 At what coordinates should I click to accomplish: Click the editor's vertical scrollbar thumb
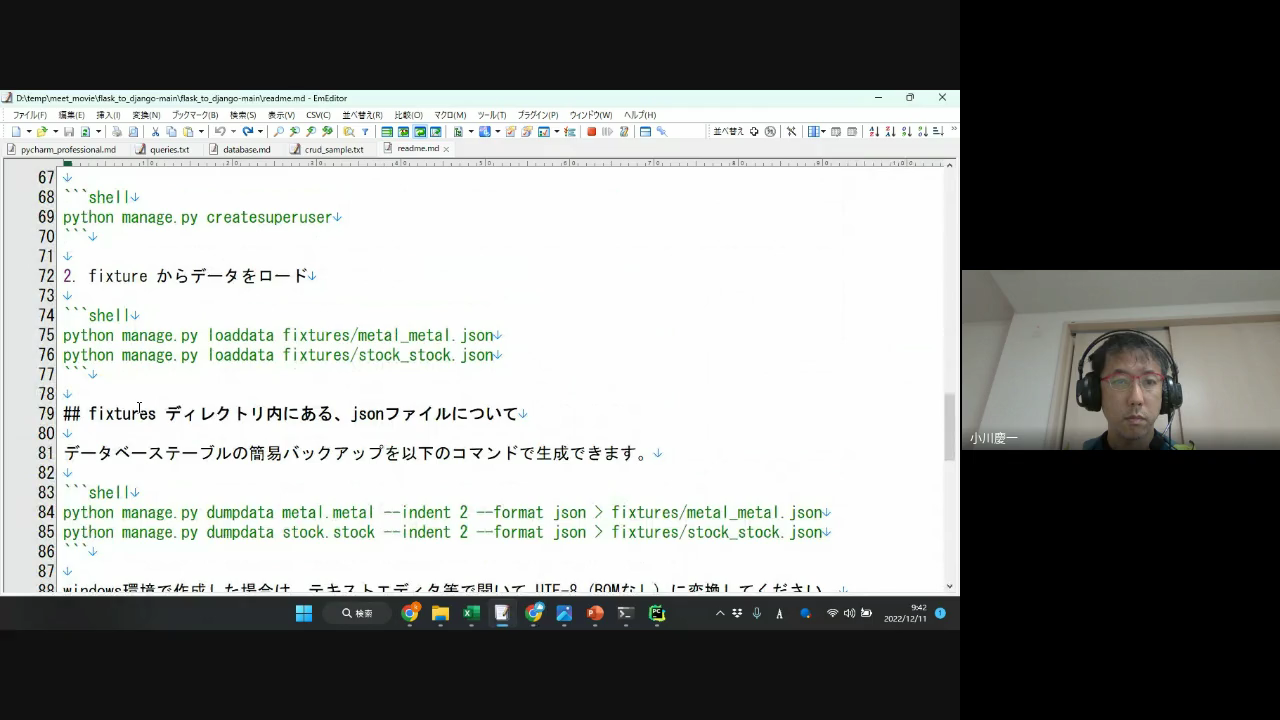coord(949,427)
